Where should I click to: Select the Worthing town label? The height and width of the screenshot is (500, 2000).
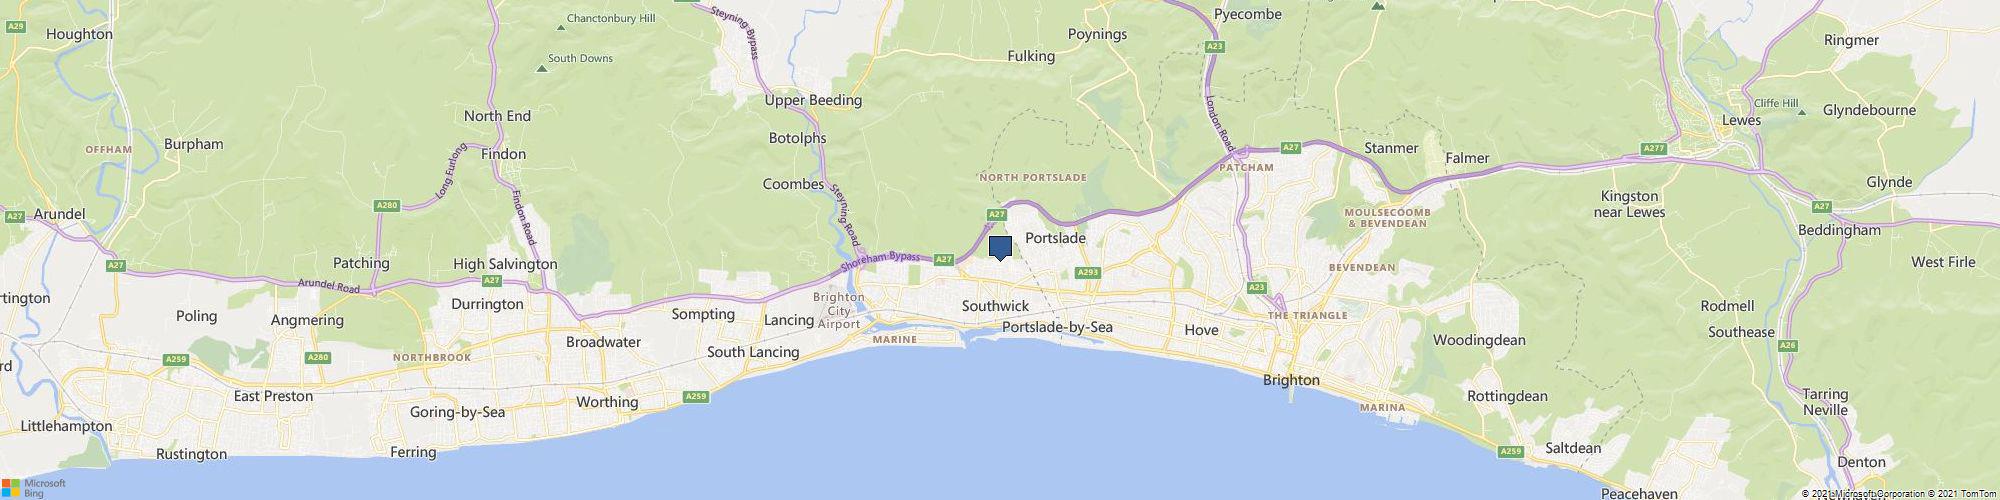click(607, 402)
